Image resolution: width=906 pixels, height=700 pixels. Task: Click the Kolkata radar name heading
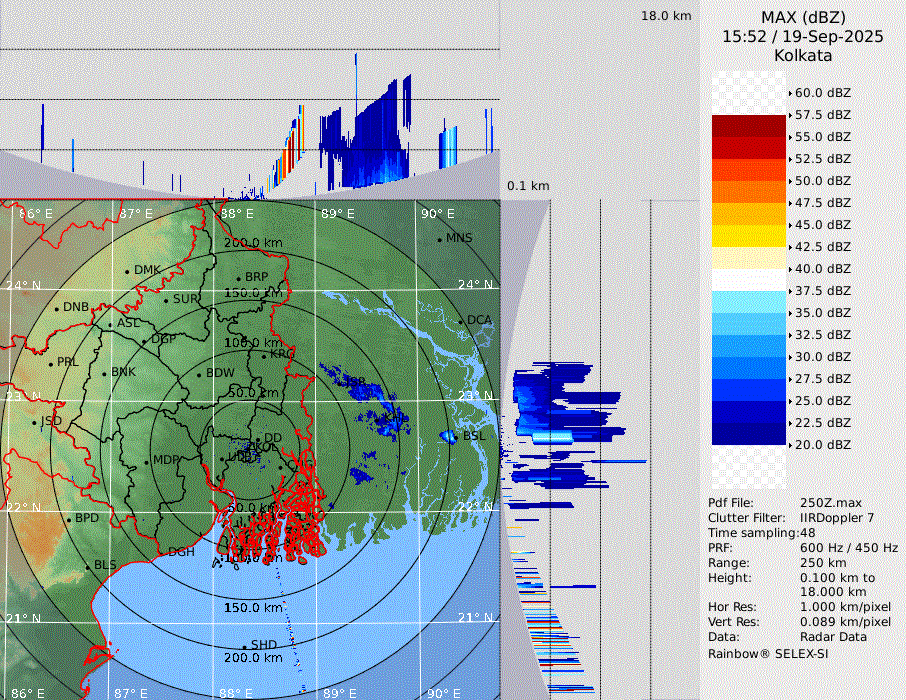tap(803, 55)
